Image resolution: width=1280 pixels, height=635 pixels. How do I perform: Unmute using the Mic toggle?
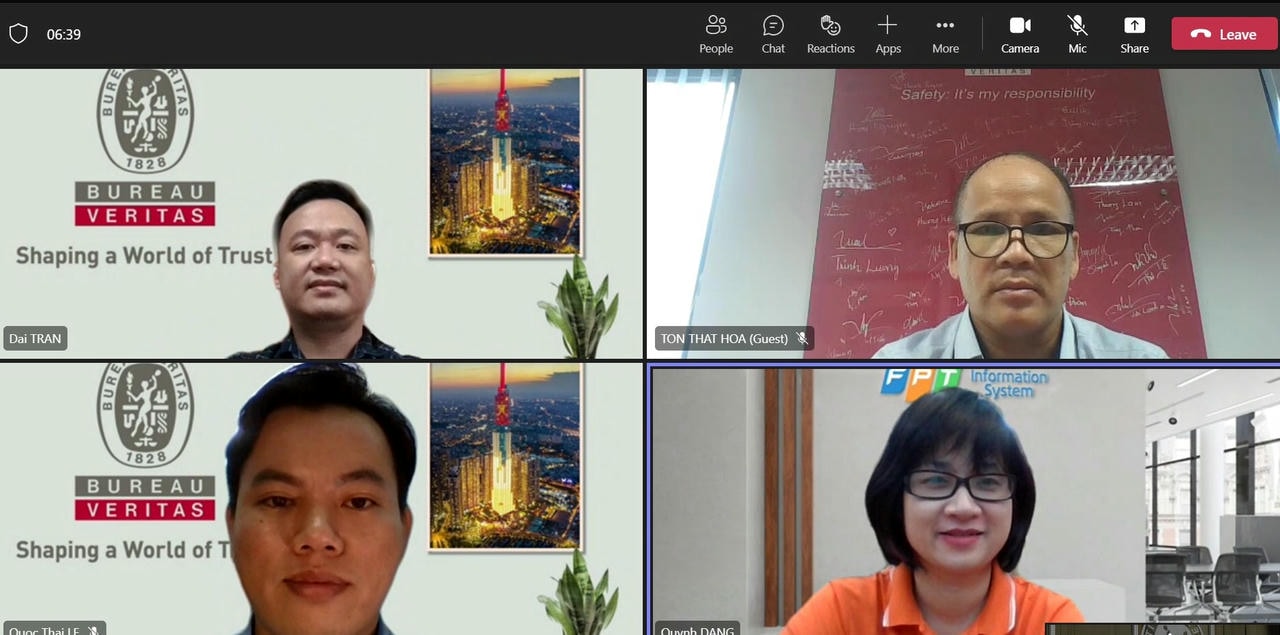(1077, 34)
